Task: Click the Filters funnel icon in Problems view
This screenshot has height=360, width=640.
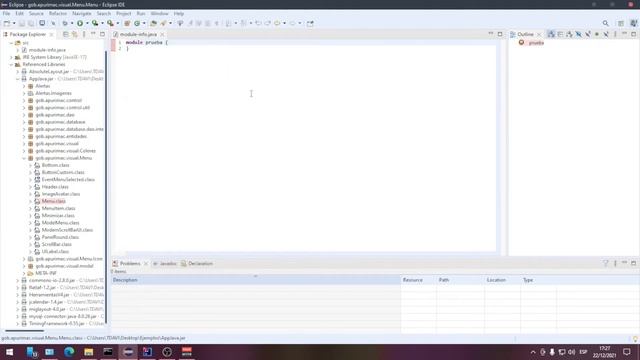Action: click(x=606, y=263)
